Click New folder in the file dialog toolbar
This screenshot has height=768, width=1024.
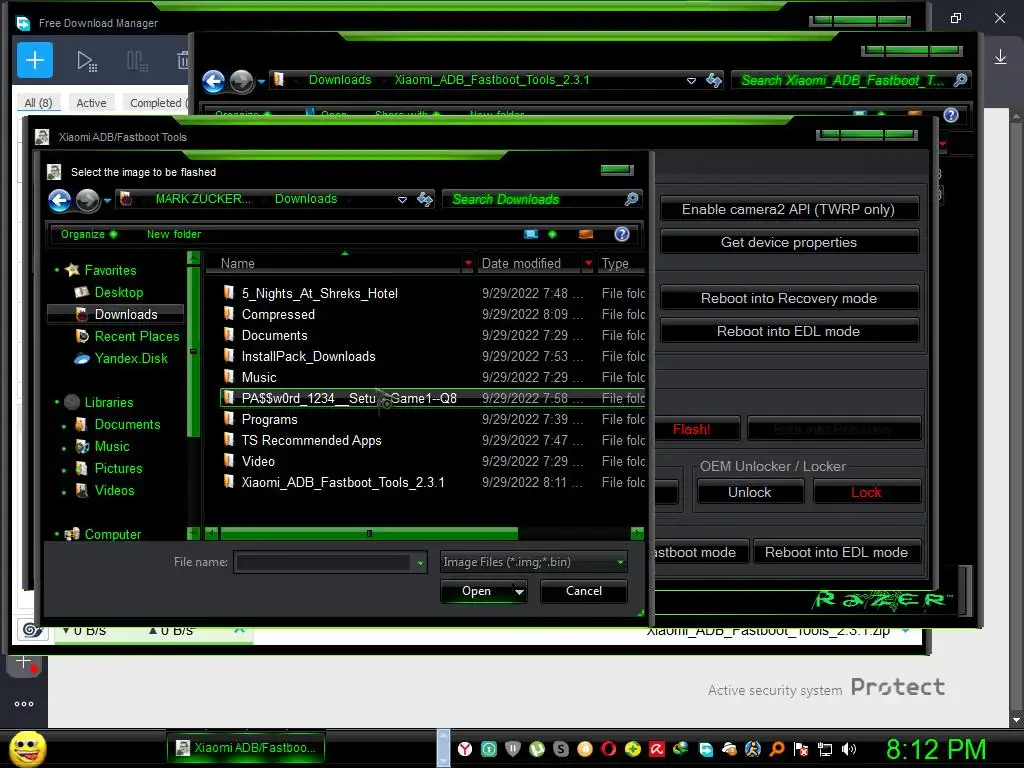(174, 234)
